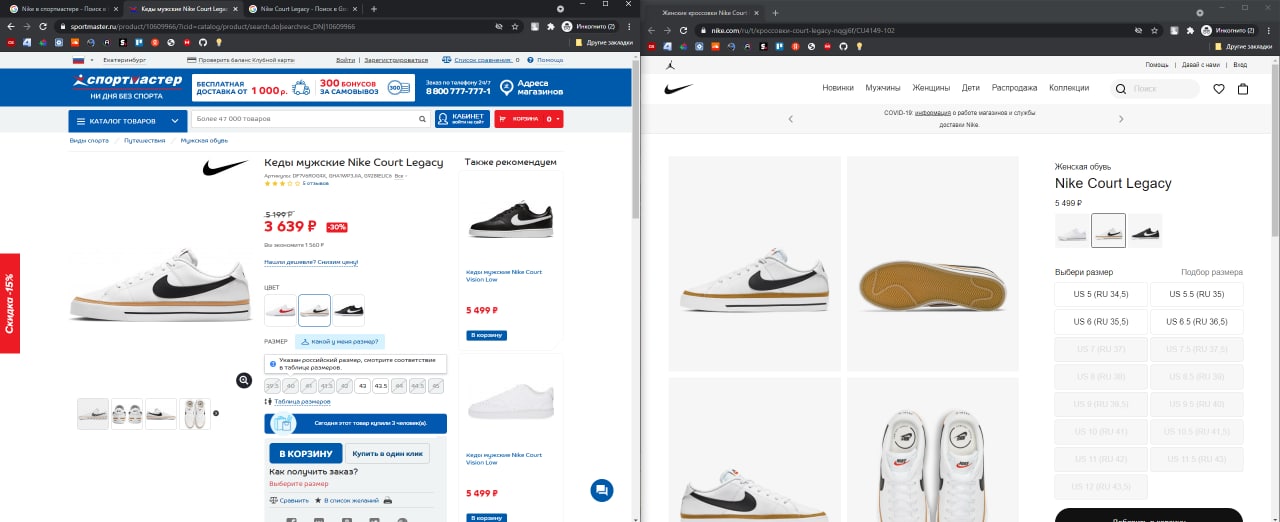This screenshot has height=522, width=1280.
Task: Choose size 42 on Sportmaster
Action: coord(344,386)
